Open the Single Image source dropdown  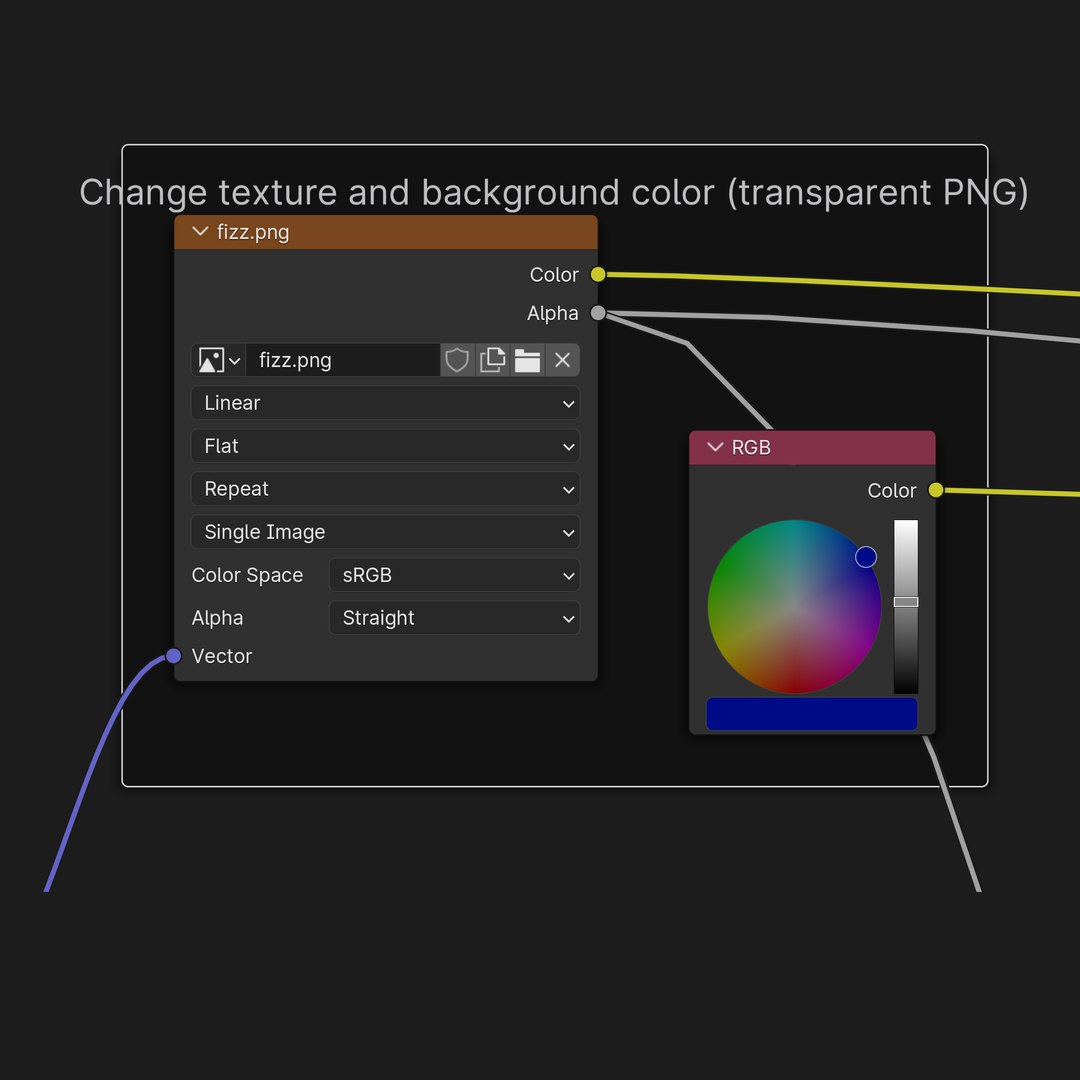click(385, 532)
